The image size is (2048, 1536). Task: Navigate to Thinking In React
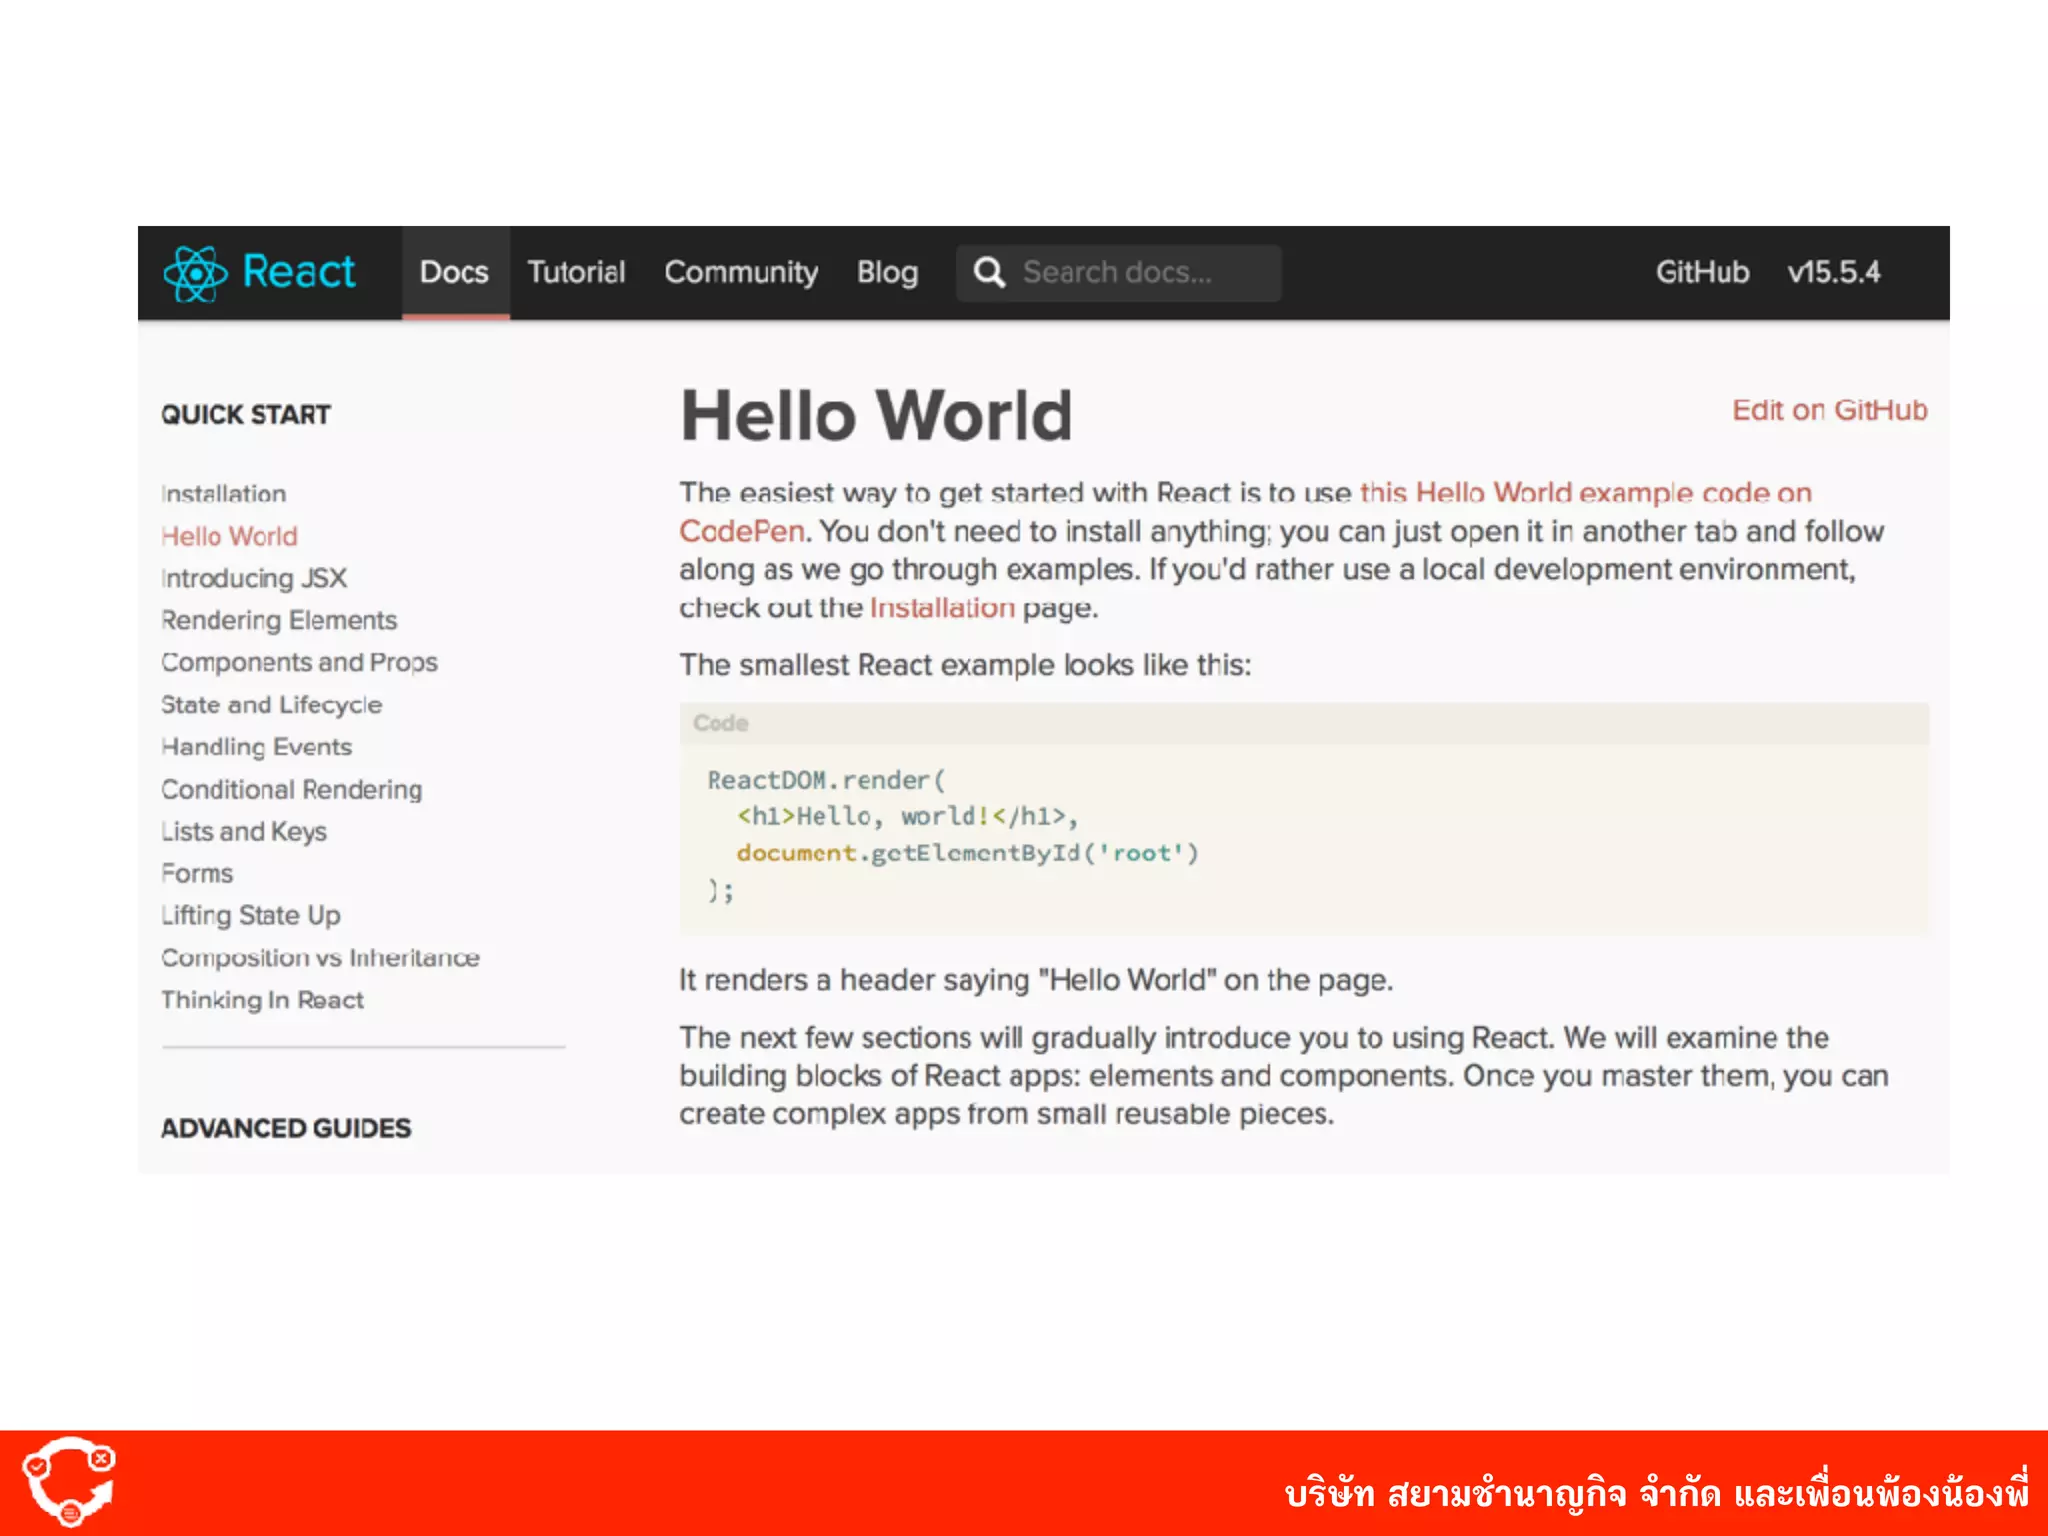pyautogui.click(x=262, y=1000)
